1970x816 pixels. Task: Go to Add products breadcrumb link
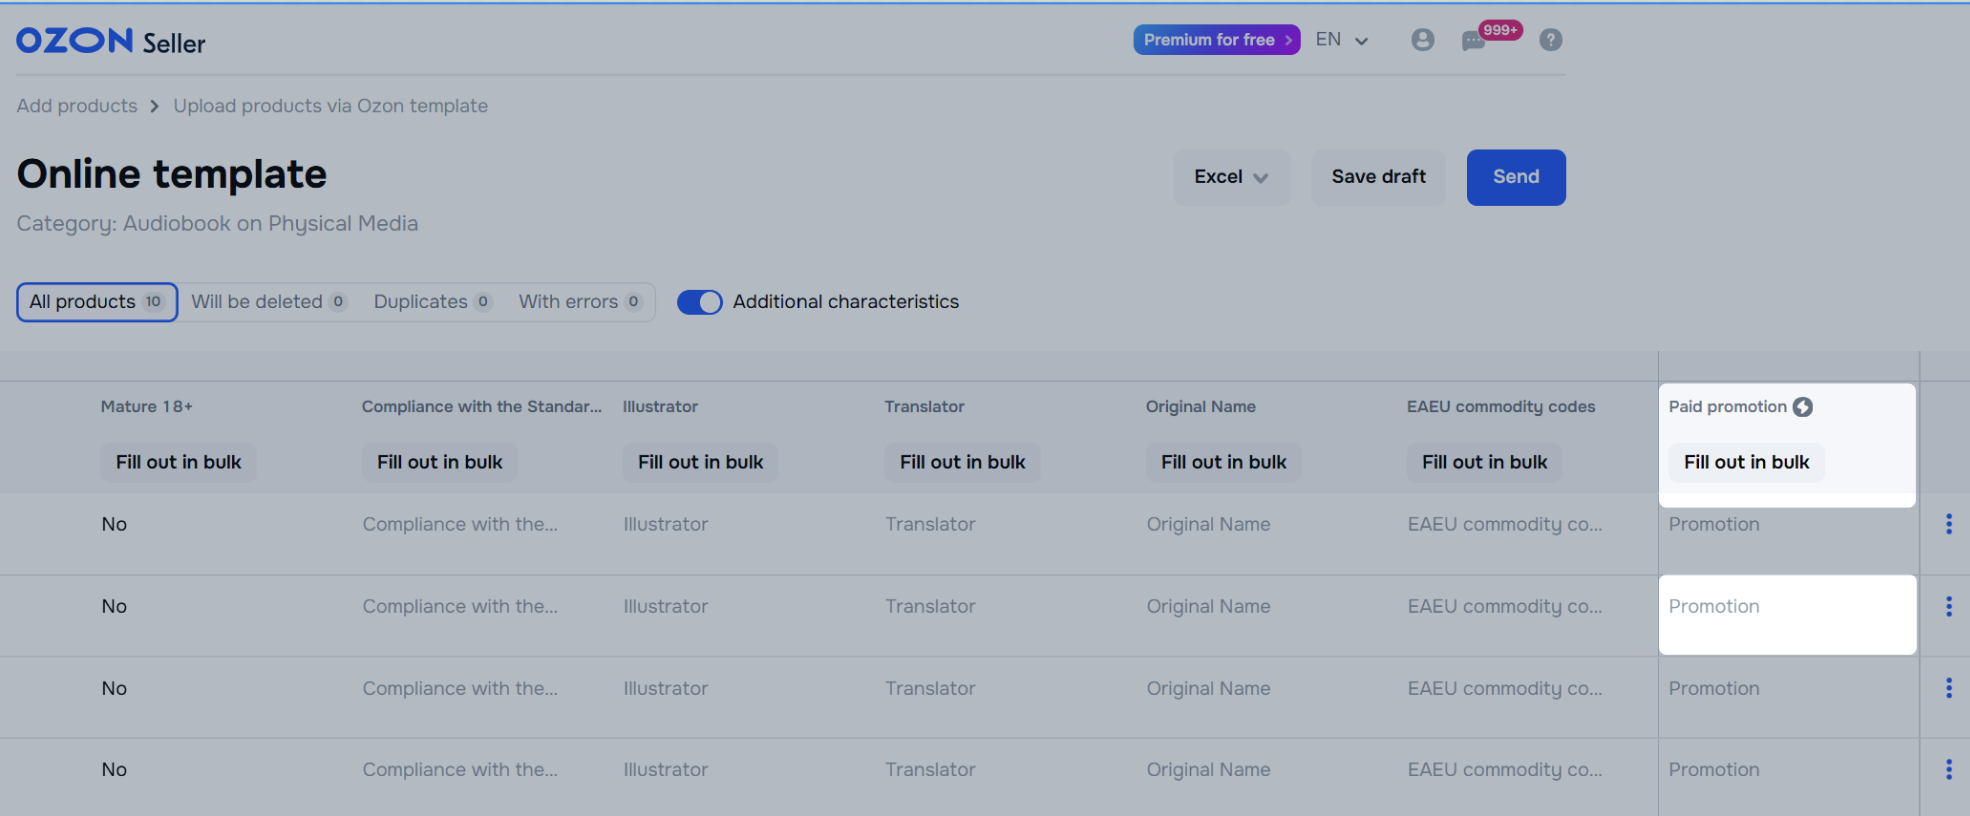click(x=77, y=106)
